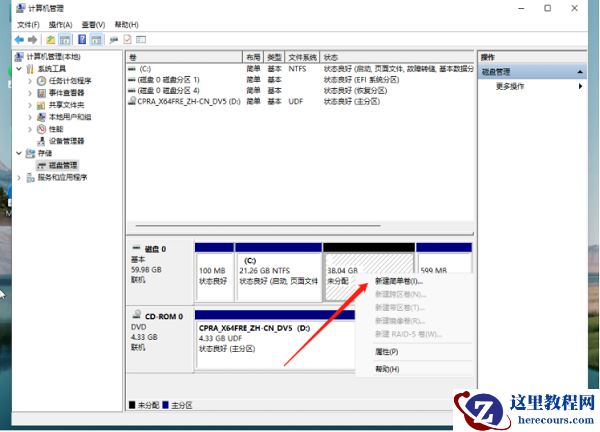The image size is (600, 432).
Task: Click the Forward arrow toolbar icon
Action: click(33, 39)
